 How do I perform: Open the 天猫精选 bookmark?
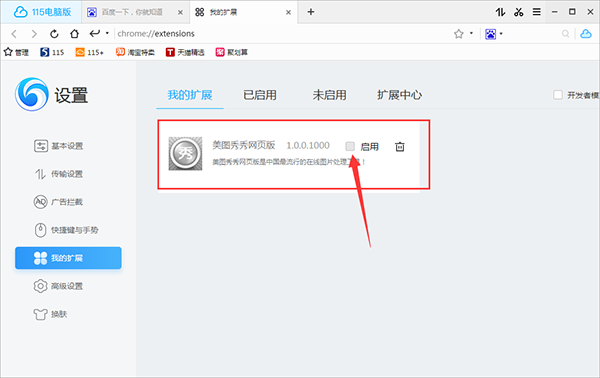(185, 52)
